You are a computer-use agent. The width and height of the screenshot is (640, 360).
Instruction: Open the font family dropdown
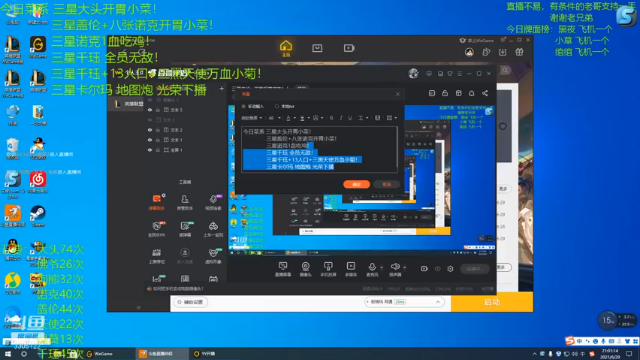[x=252, y=118]
